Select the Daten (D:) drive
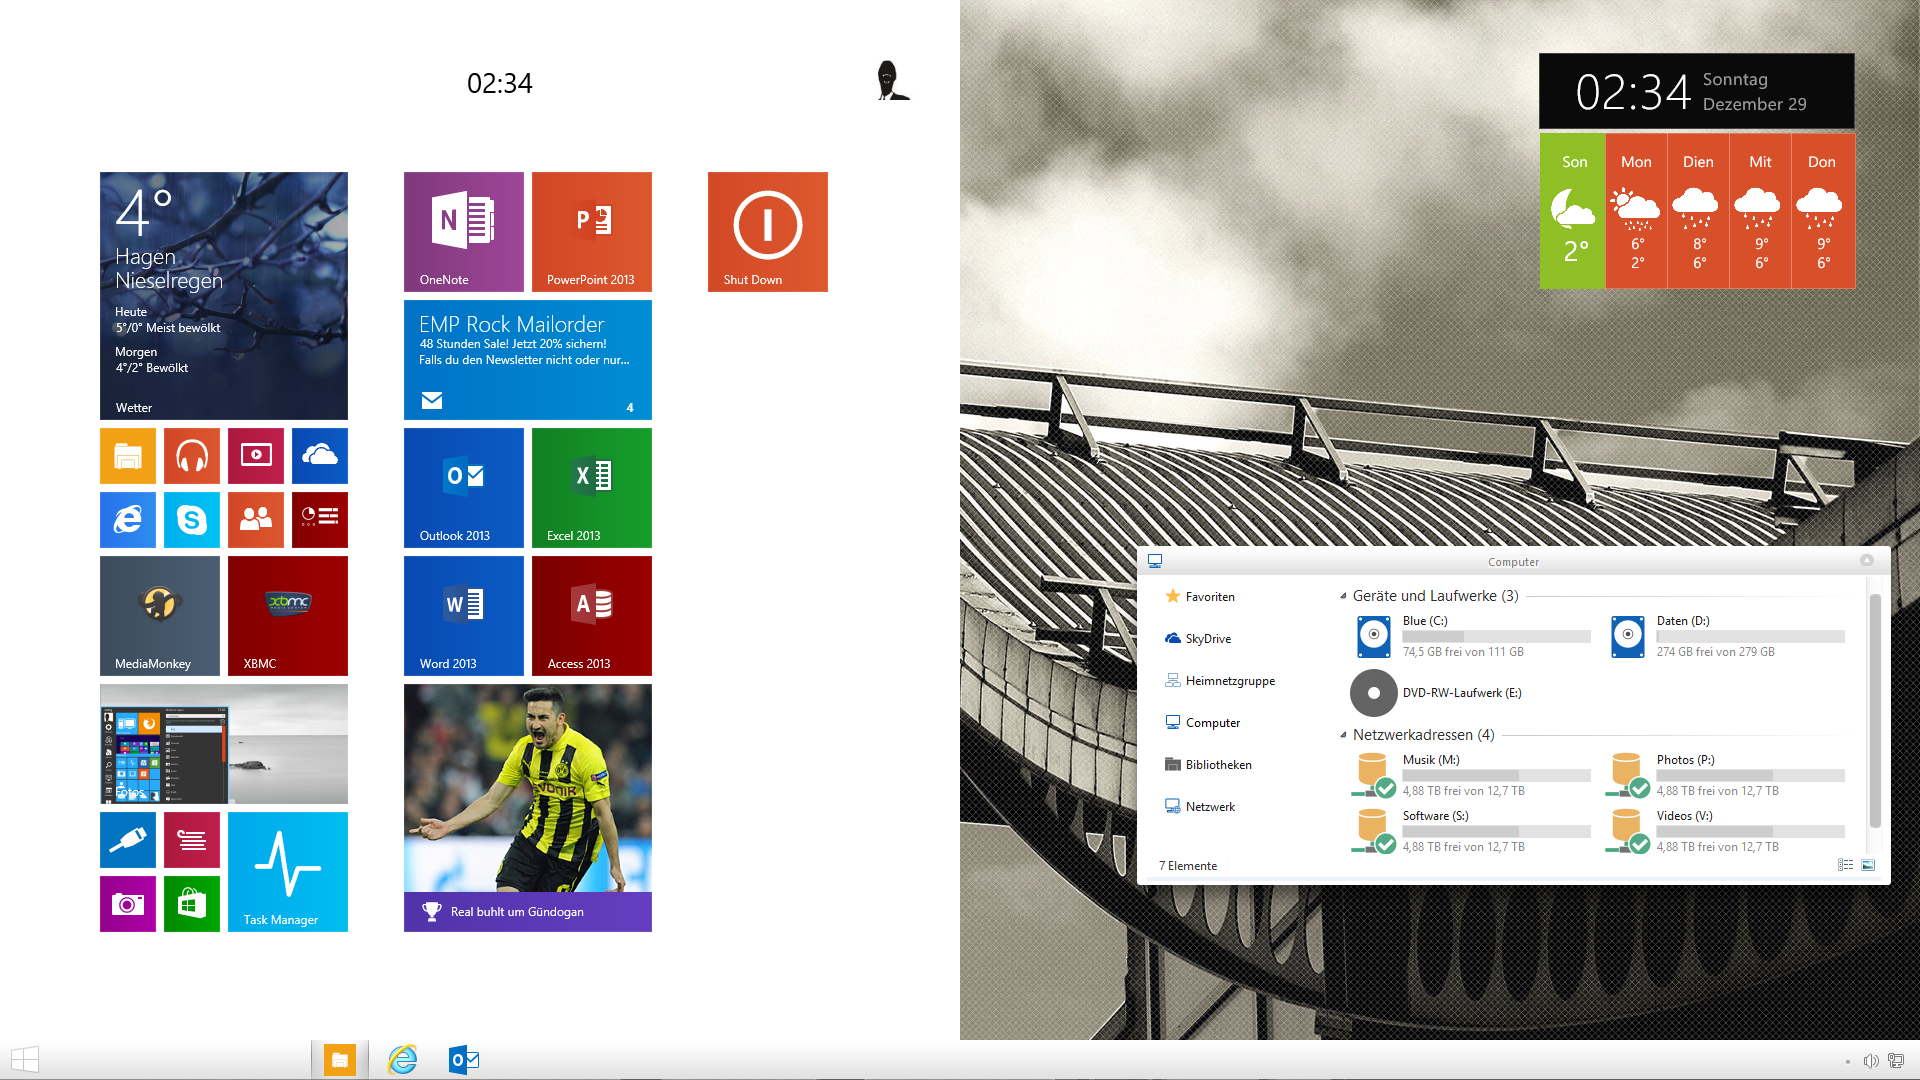Viewport: 1920px width, 1080px height. click(1726, 636)
